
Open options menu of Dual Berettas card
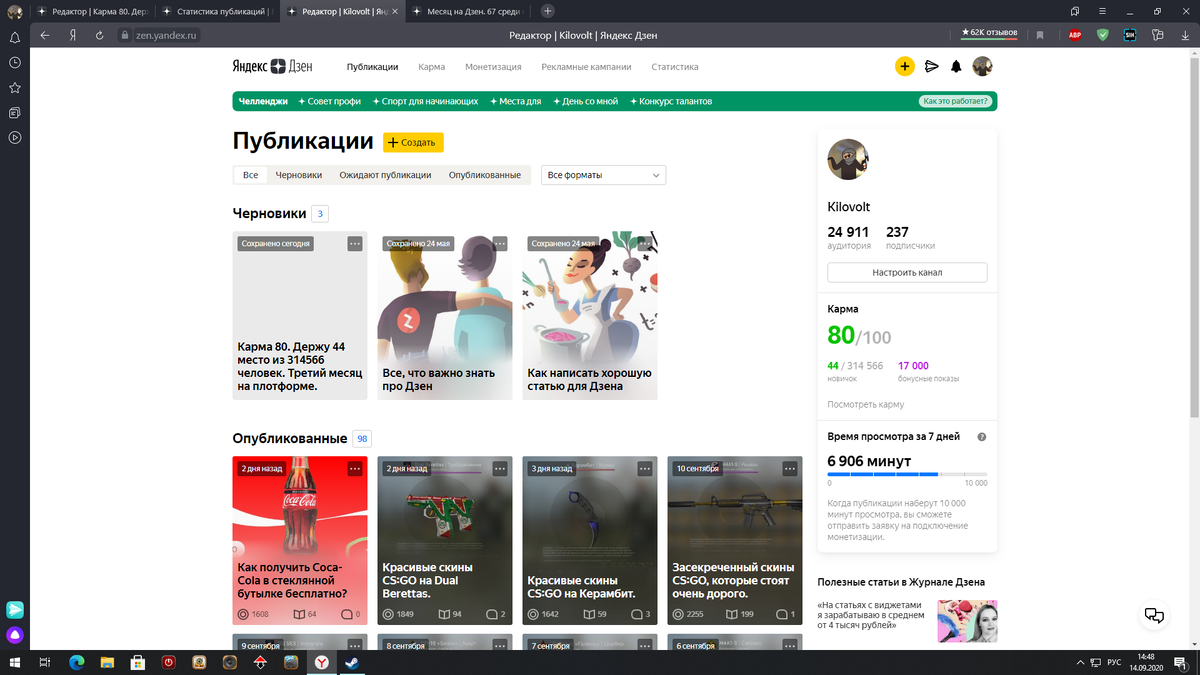[500, 468]
